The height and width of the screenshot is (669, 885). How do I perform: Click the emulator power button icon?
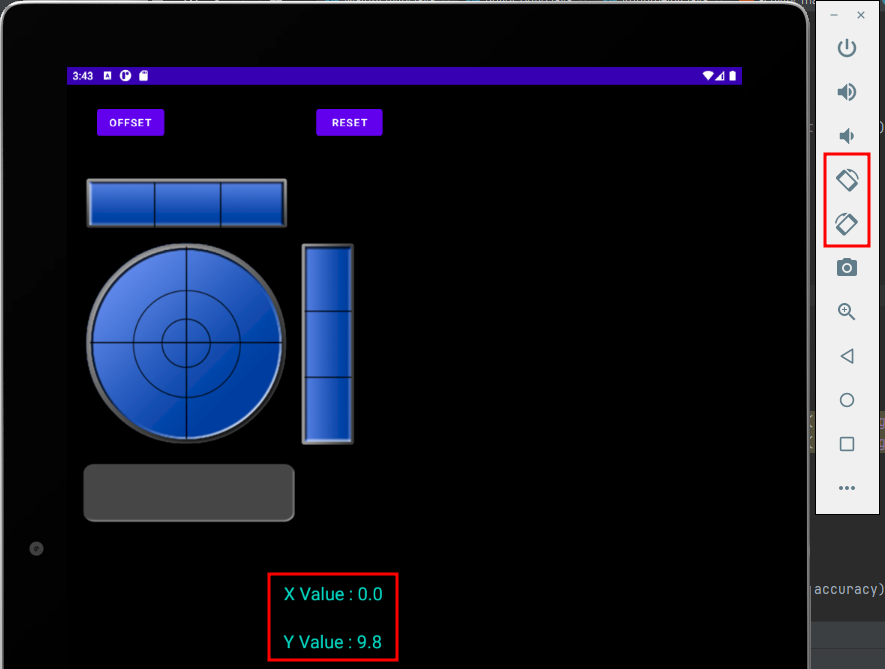[847, 48]
